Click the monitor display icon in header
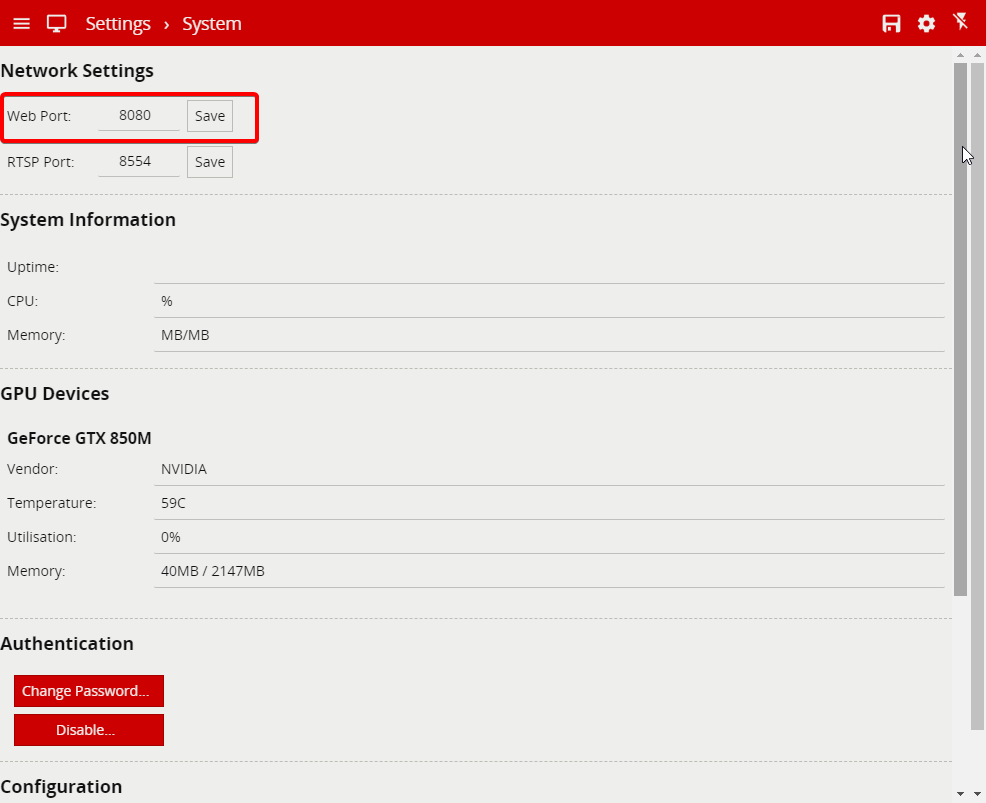 click(57, 23)
